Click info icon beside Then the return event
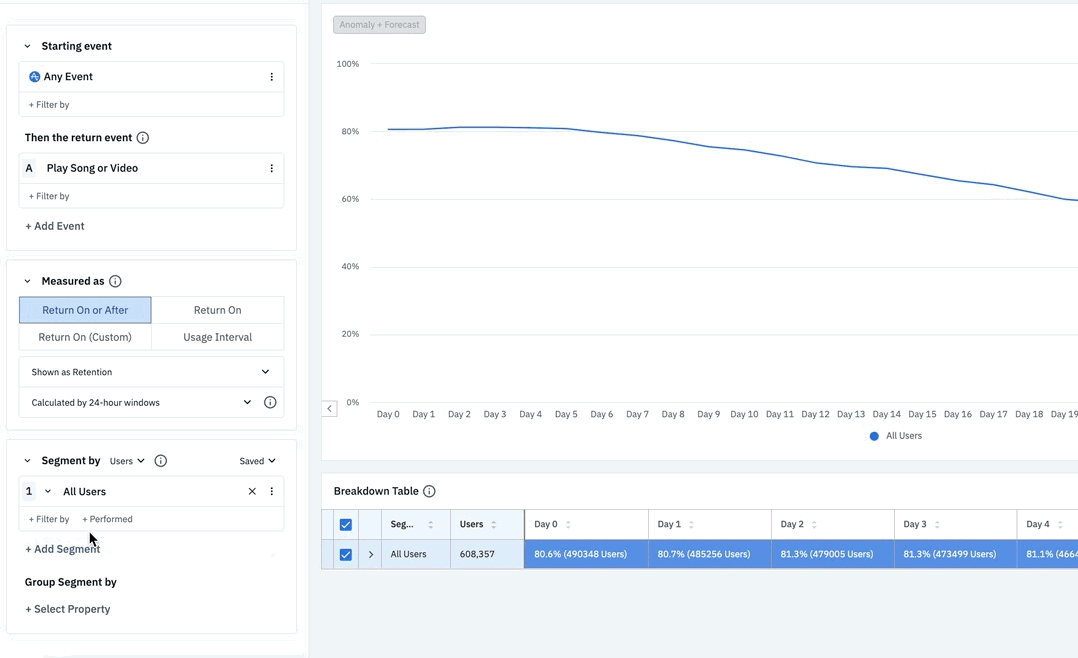Screen dimensions: 1078x658 (x=143, y=138)
